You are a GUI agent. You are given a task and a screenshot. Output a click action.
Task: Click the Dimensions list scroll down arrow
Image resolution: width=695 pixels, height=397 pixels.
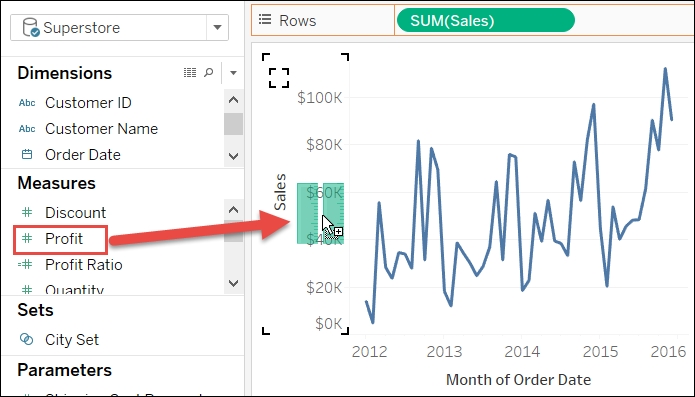point(234,156)
